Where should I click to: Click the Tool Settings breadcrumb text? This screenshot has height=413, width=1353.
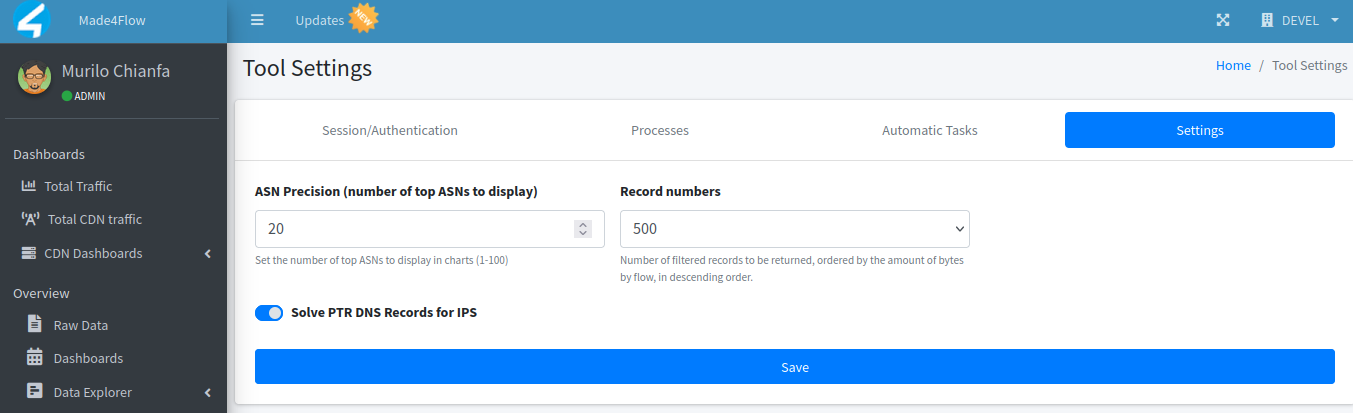[x=1309, y=65]
